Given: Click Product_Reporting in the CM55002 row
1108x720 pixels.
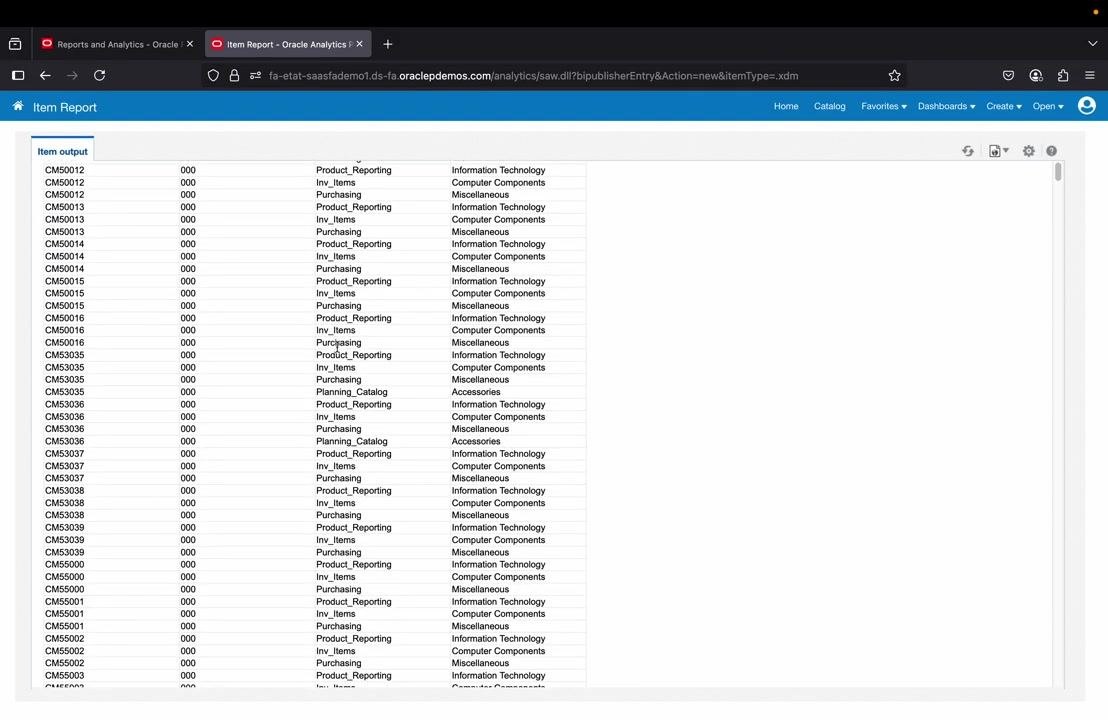Looking at the screenshot, I should tap(353, 639).
